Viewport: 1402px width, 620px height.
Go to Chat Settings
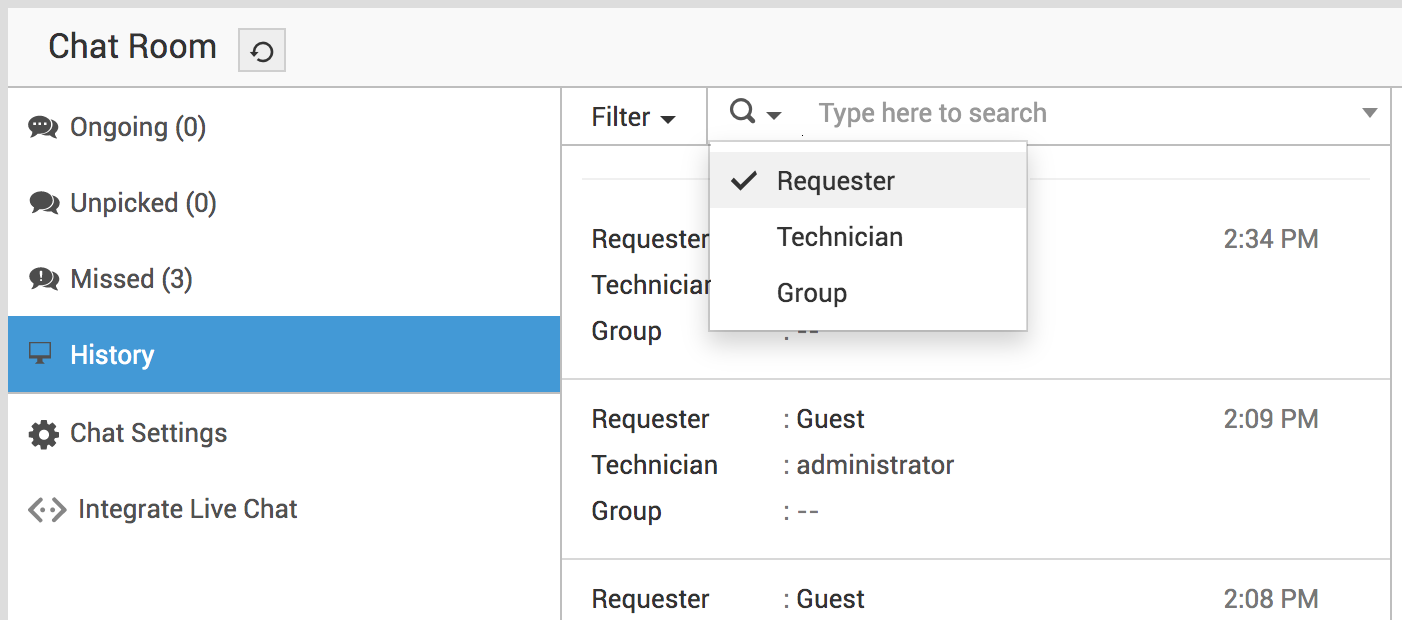tap(149, 434)
